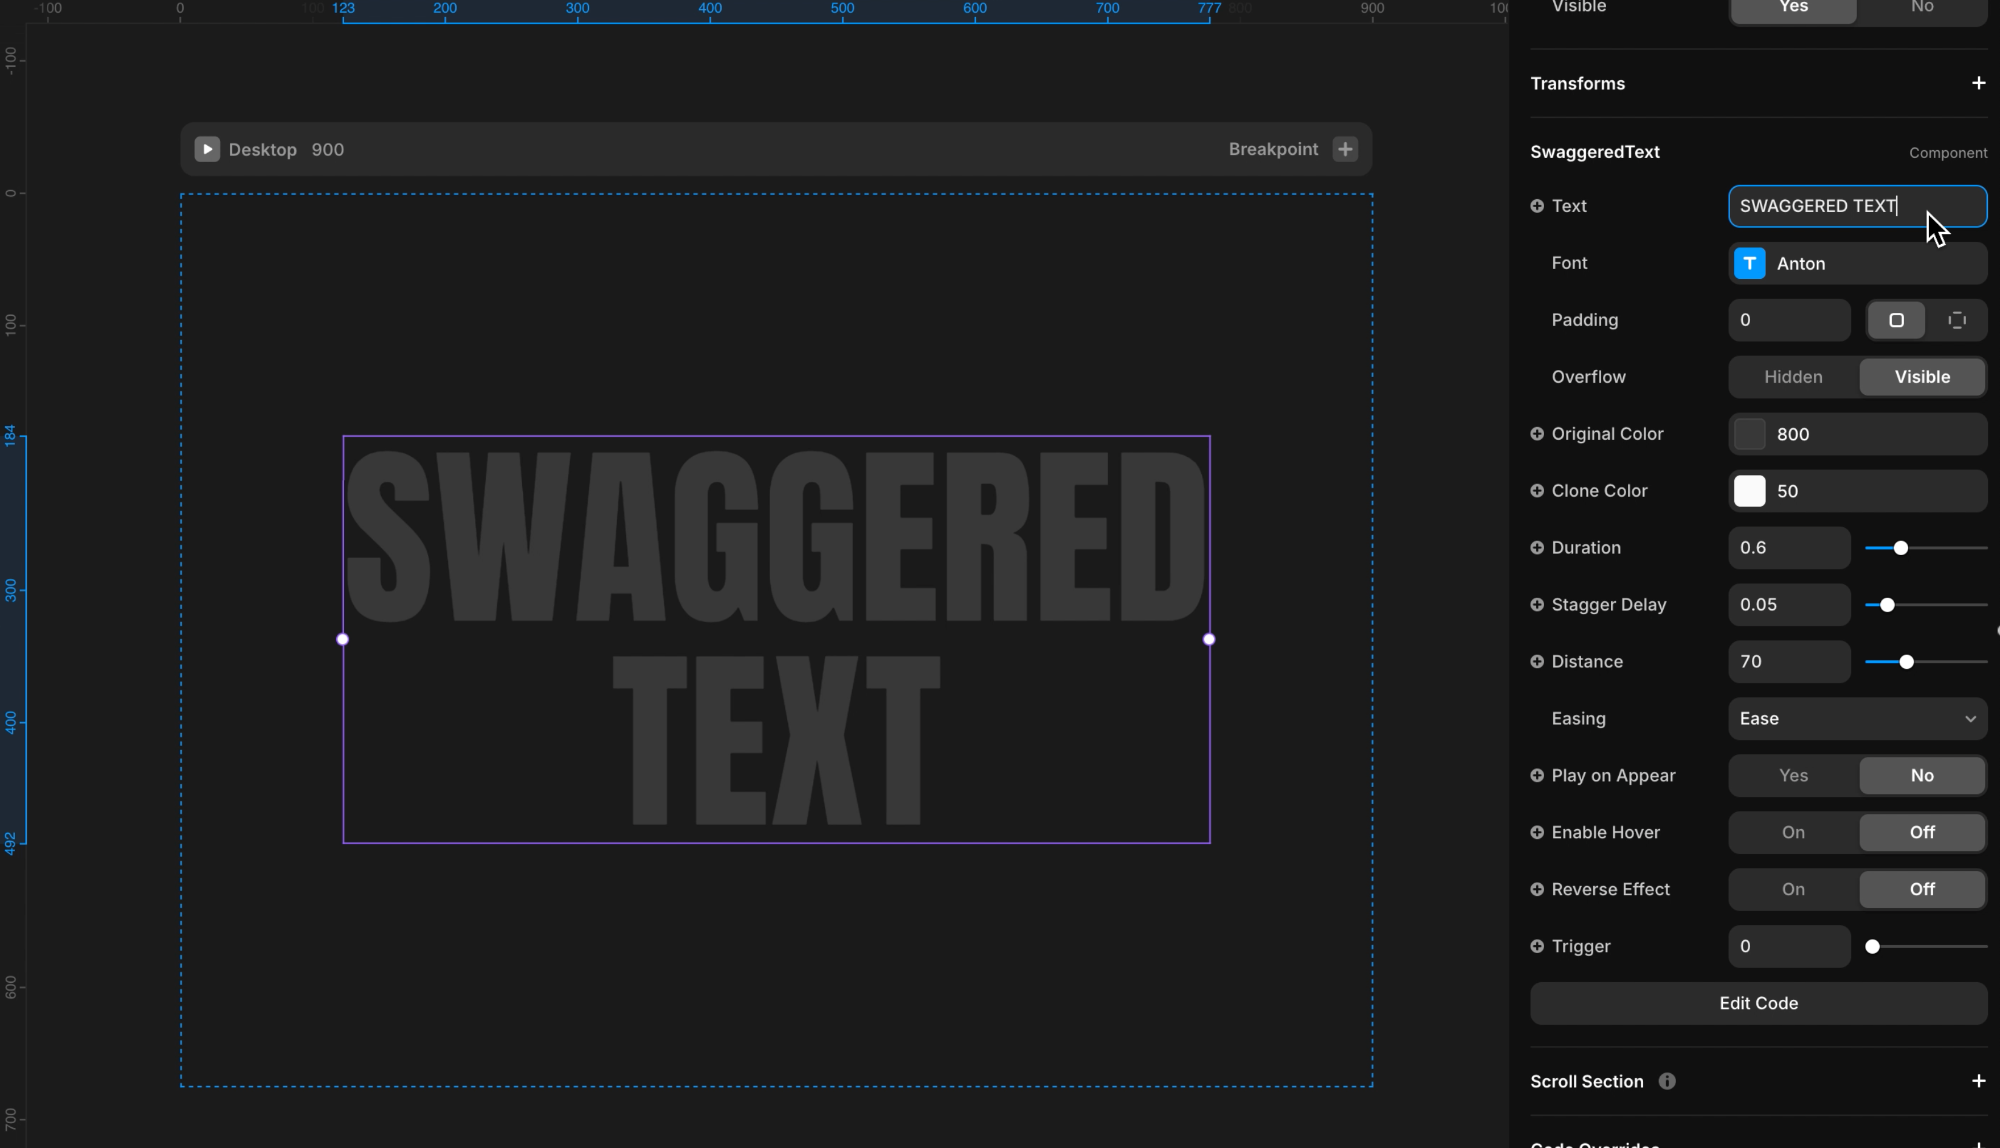Add a transform with the plus icon

1978,83
